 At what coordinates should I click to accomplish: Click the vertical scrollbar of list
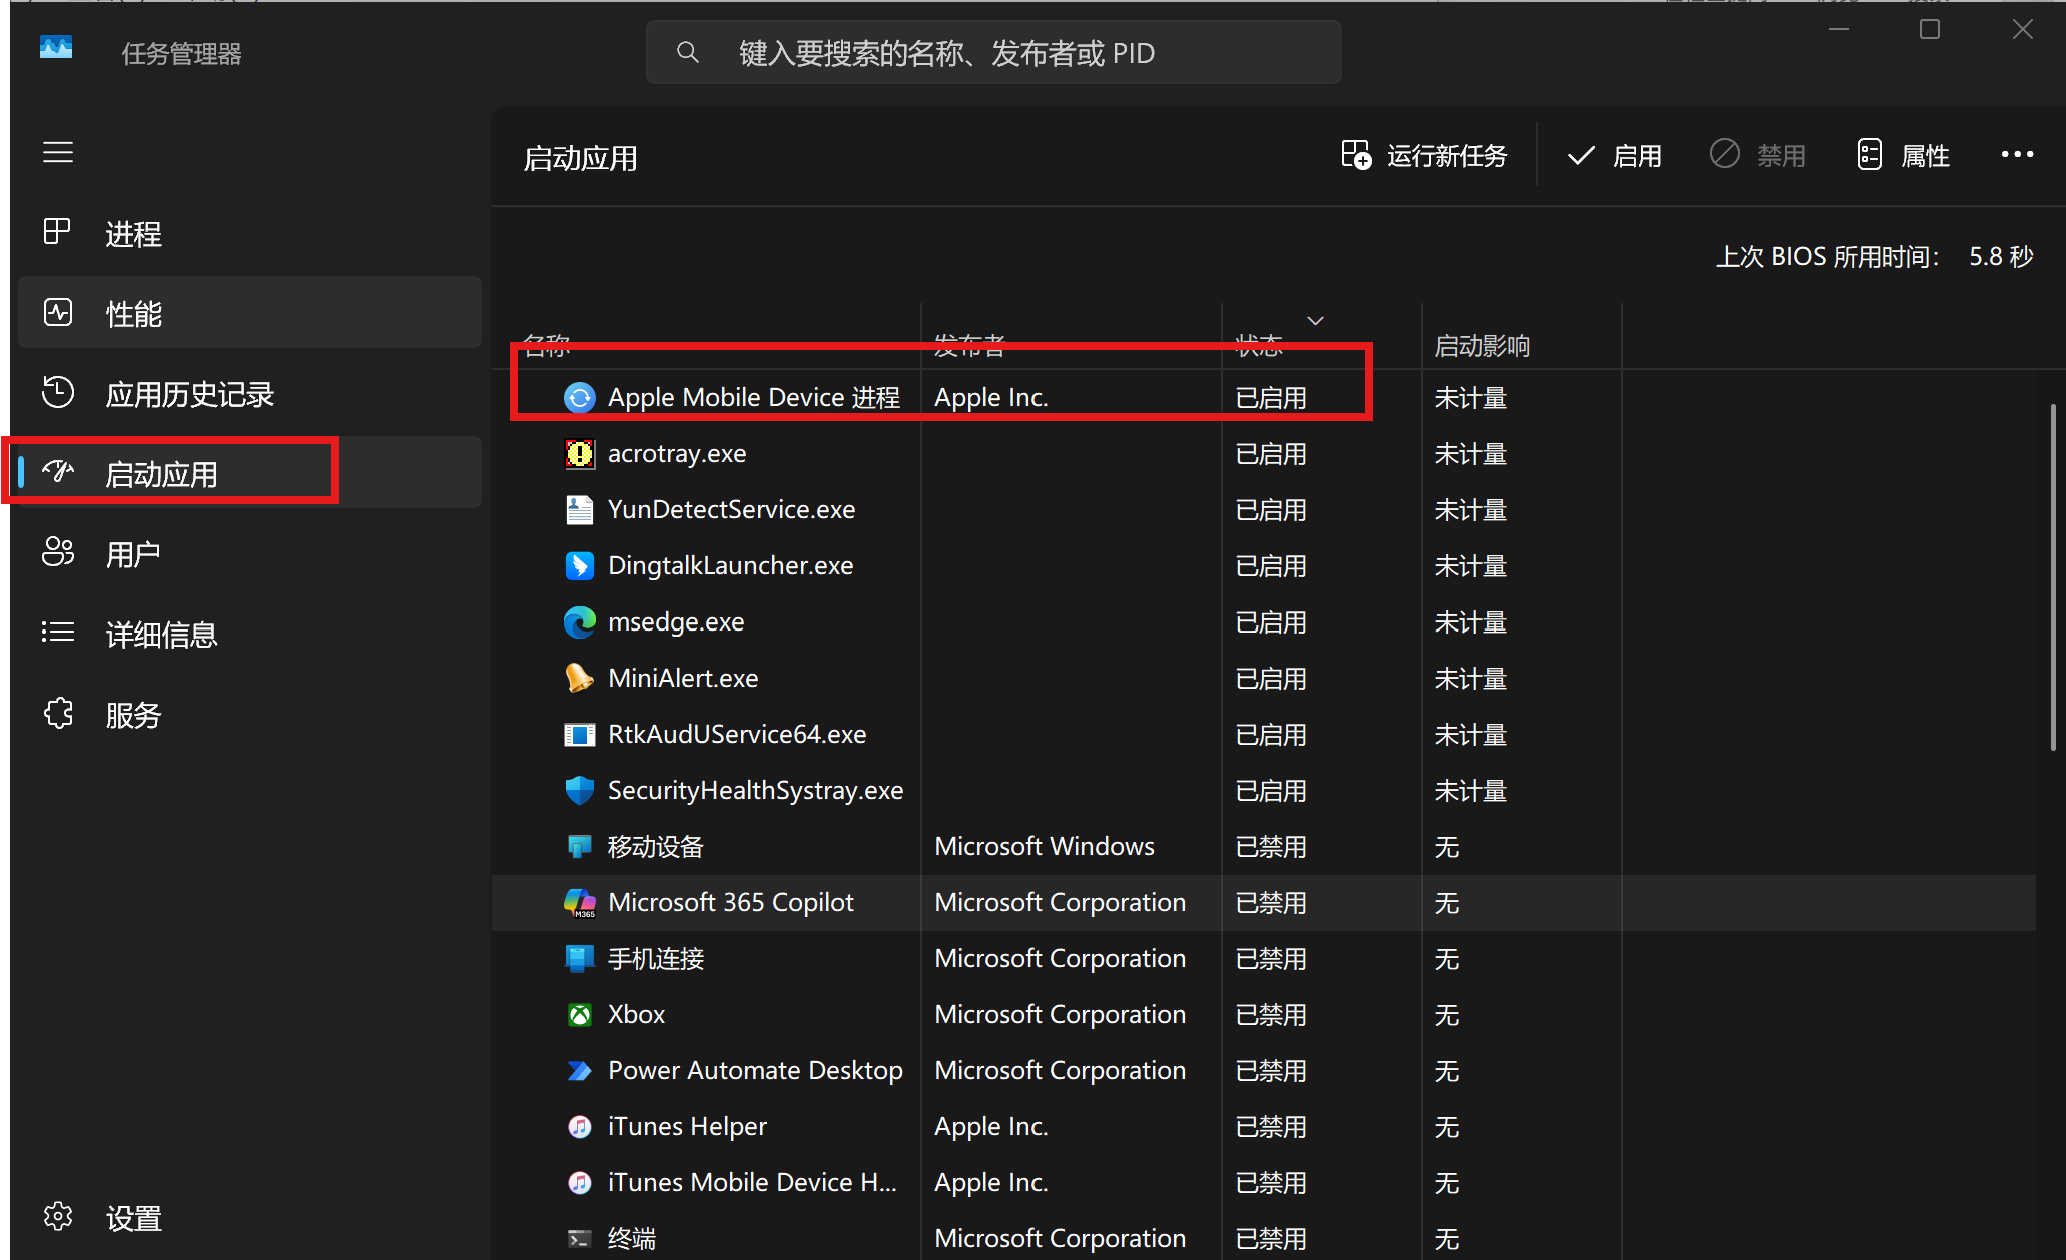coord(2052,576)
